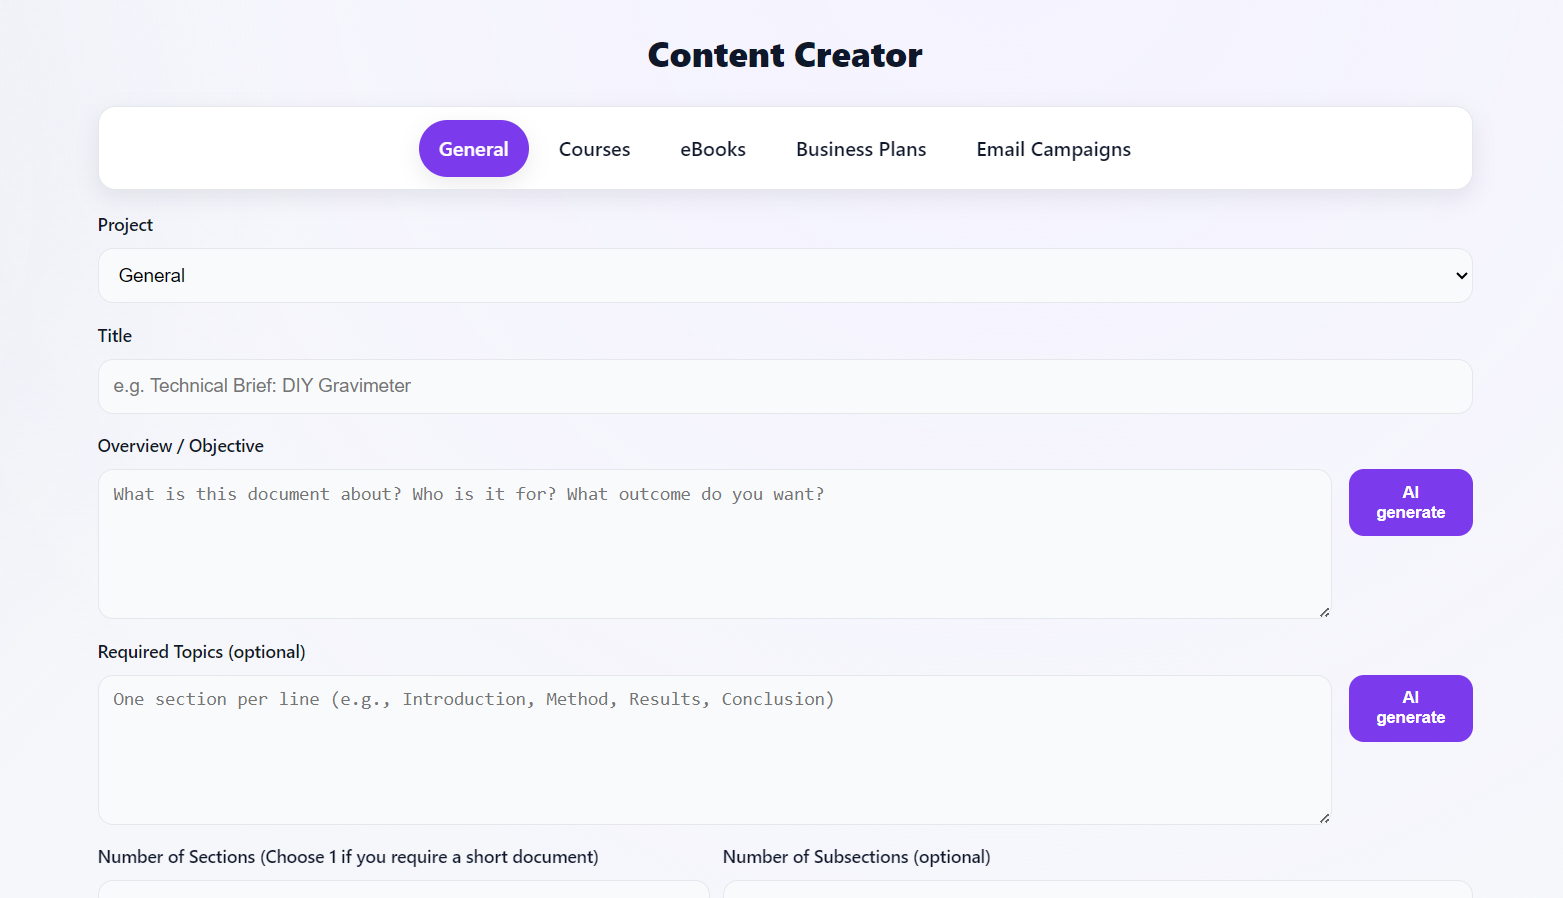The width and height of the screenshot is (1563, 898).
Task: Click the Overview / Objective text area
Action: click(x=714, y=544)
